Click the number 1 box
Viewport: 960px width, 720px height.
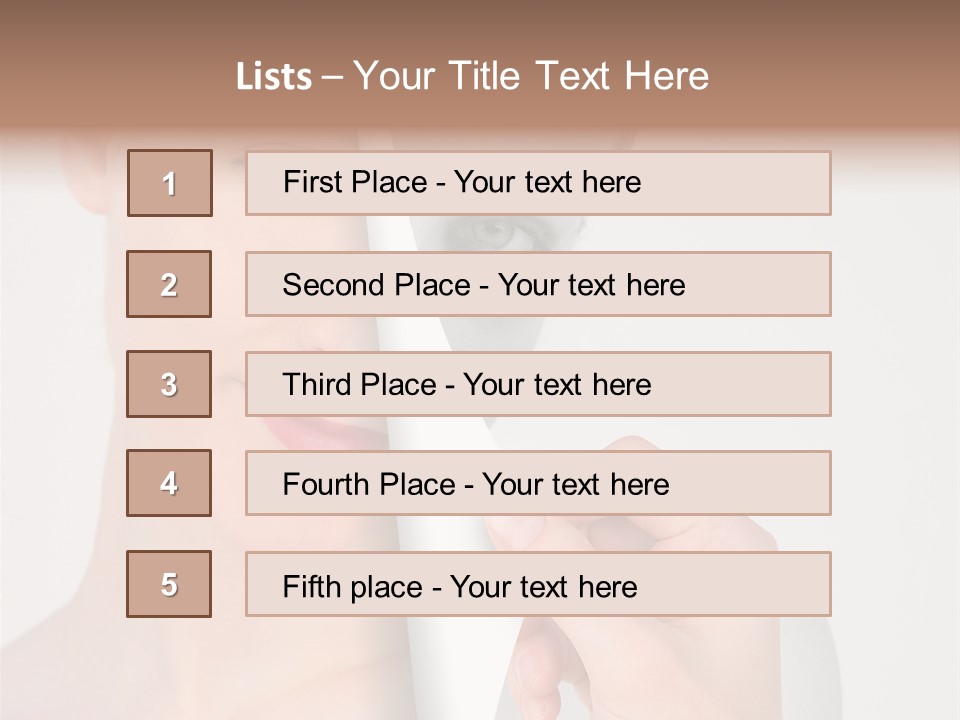170,183
